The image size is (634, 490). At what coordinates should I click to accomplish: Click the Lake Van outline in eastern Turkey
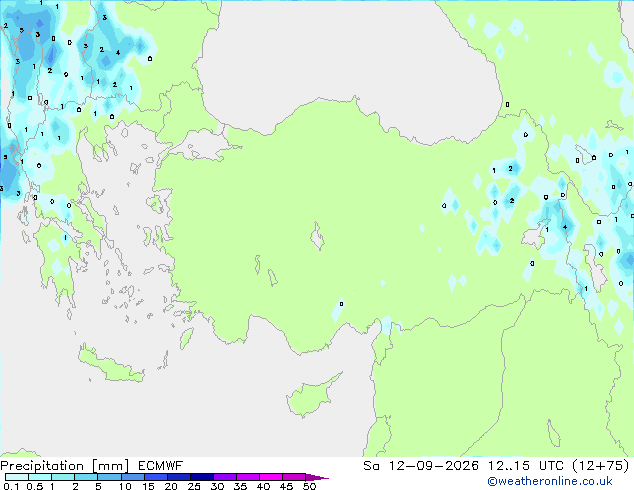coord(534,235)
